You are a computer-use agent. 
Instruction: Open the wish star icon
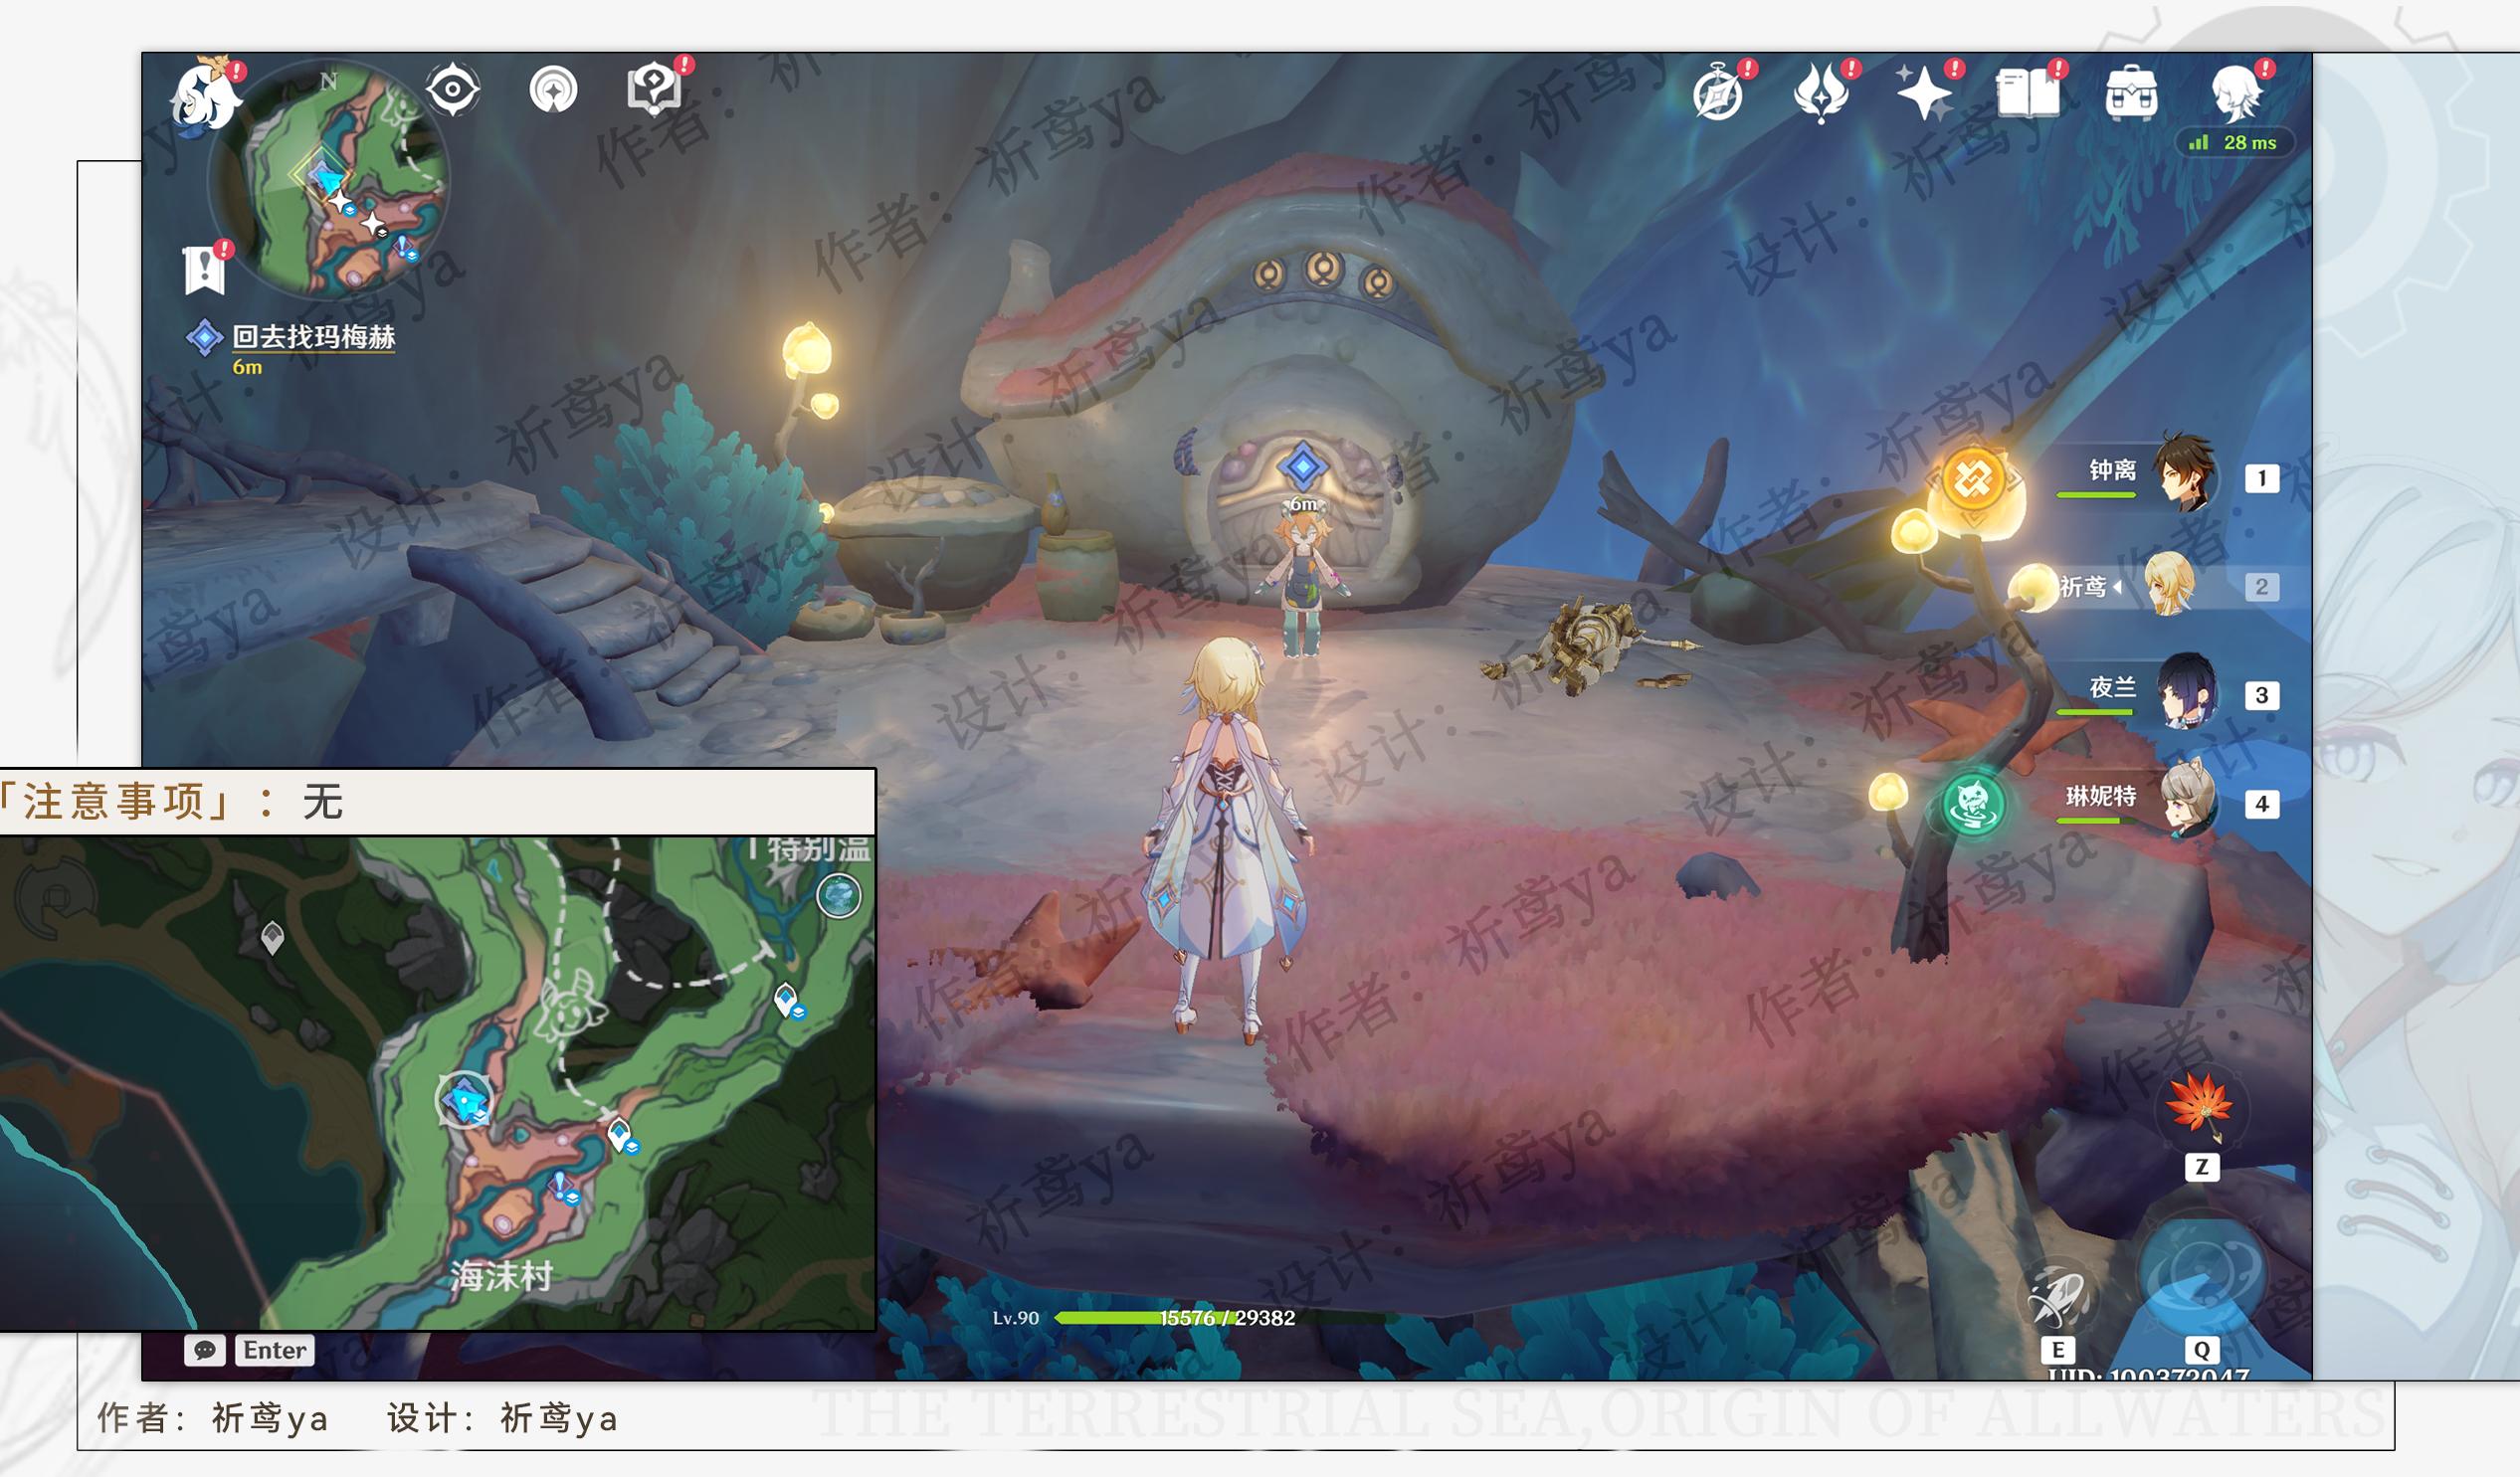point(1923,95)
